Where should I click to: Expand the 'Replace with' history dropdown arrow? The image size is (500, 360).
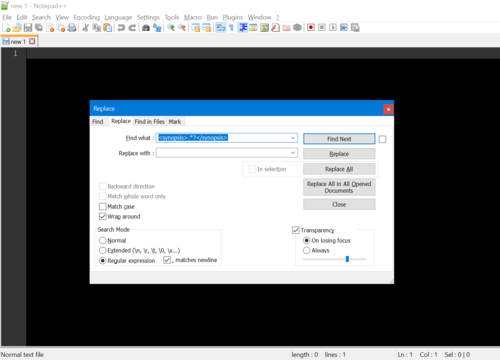tap(293, 153)
